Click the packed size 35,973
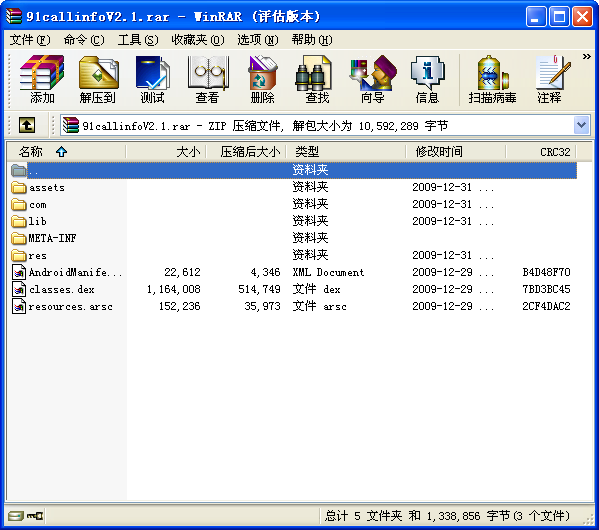 (262, 306)
